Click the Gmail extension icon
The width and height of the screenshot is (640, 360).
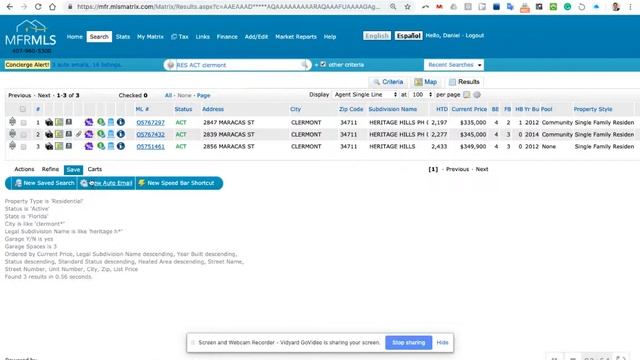click(x=439, y=7)
